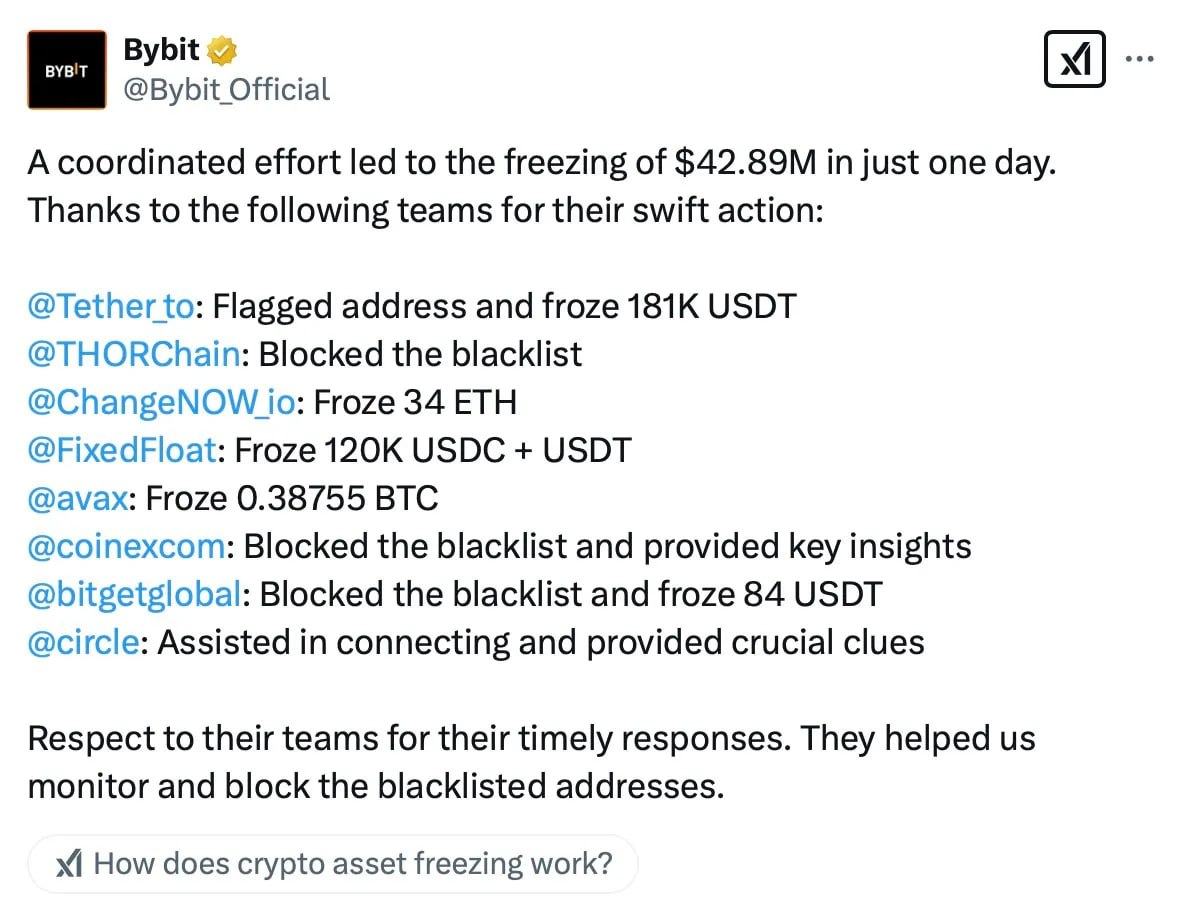Click the BYBIT logo inside the avatar
The height and width of the screenshot is (916, 1182).
click(66, 69)
